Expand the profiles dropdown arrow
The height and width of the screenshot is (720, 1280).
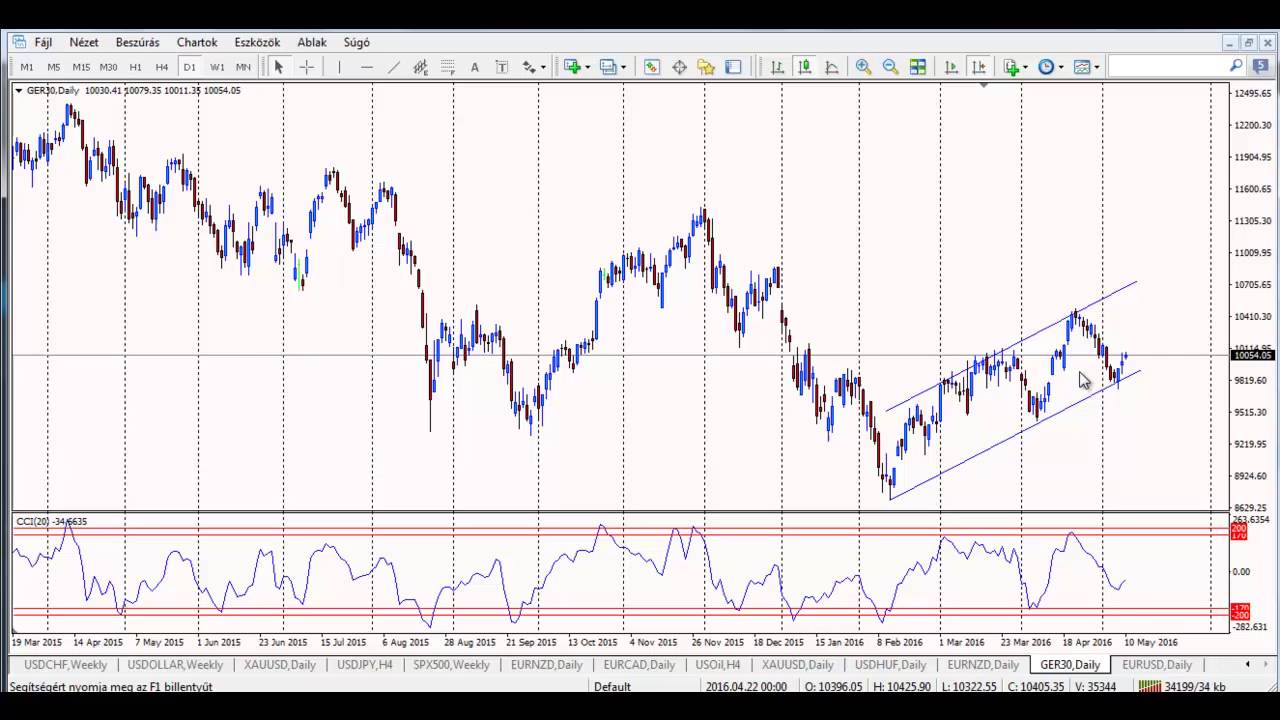[x=623, y=67]
